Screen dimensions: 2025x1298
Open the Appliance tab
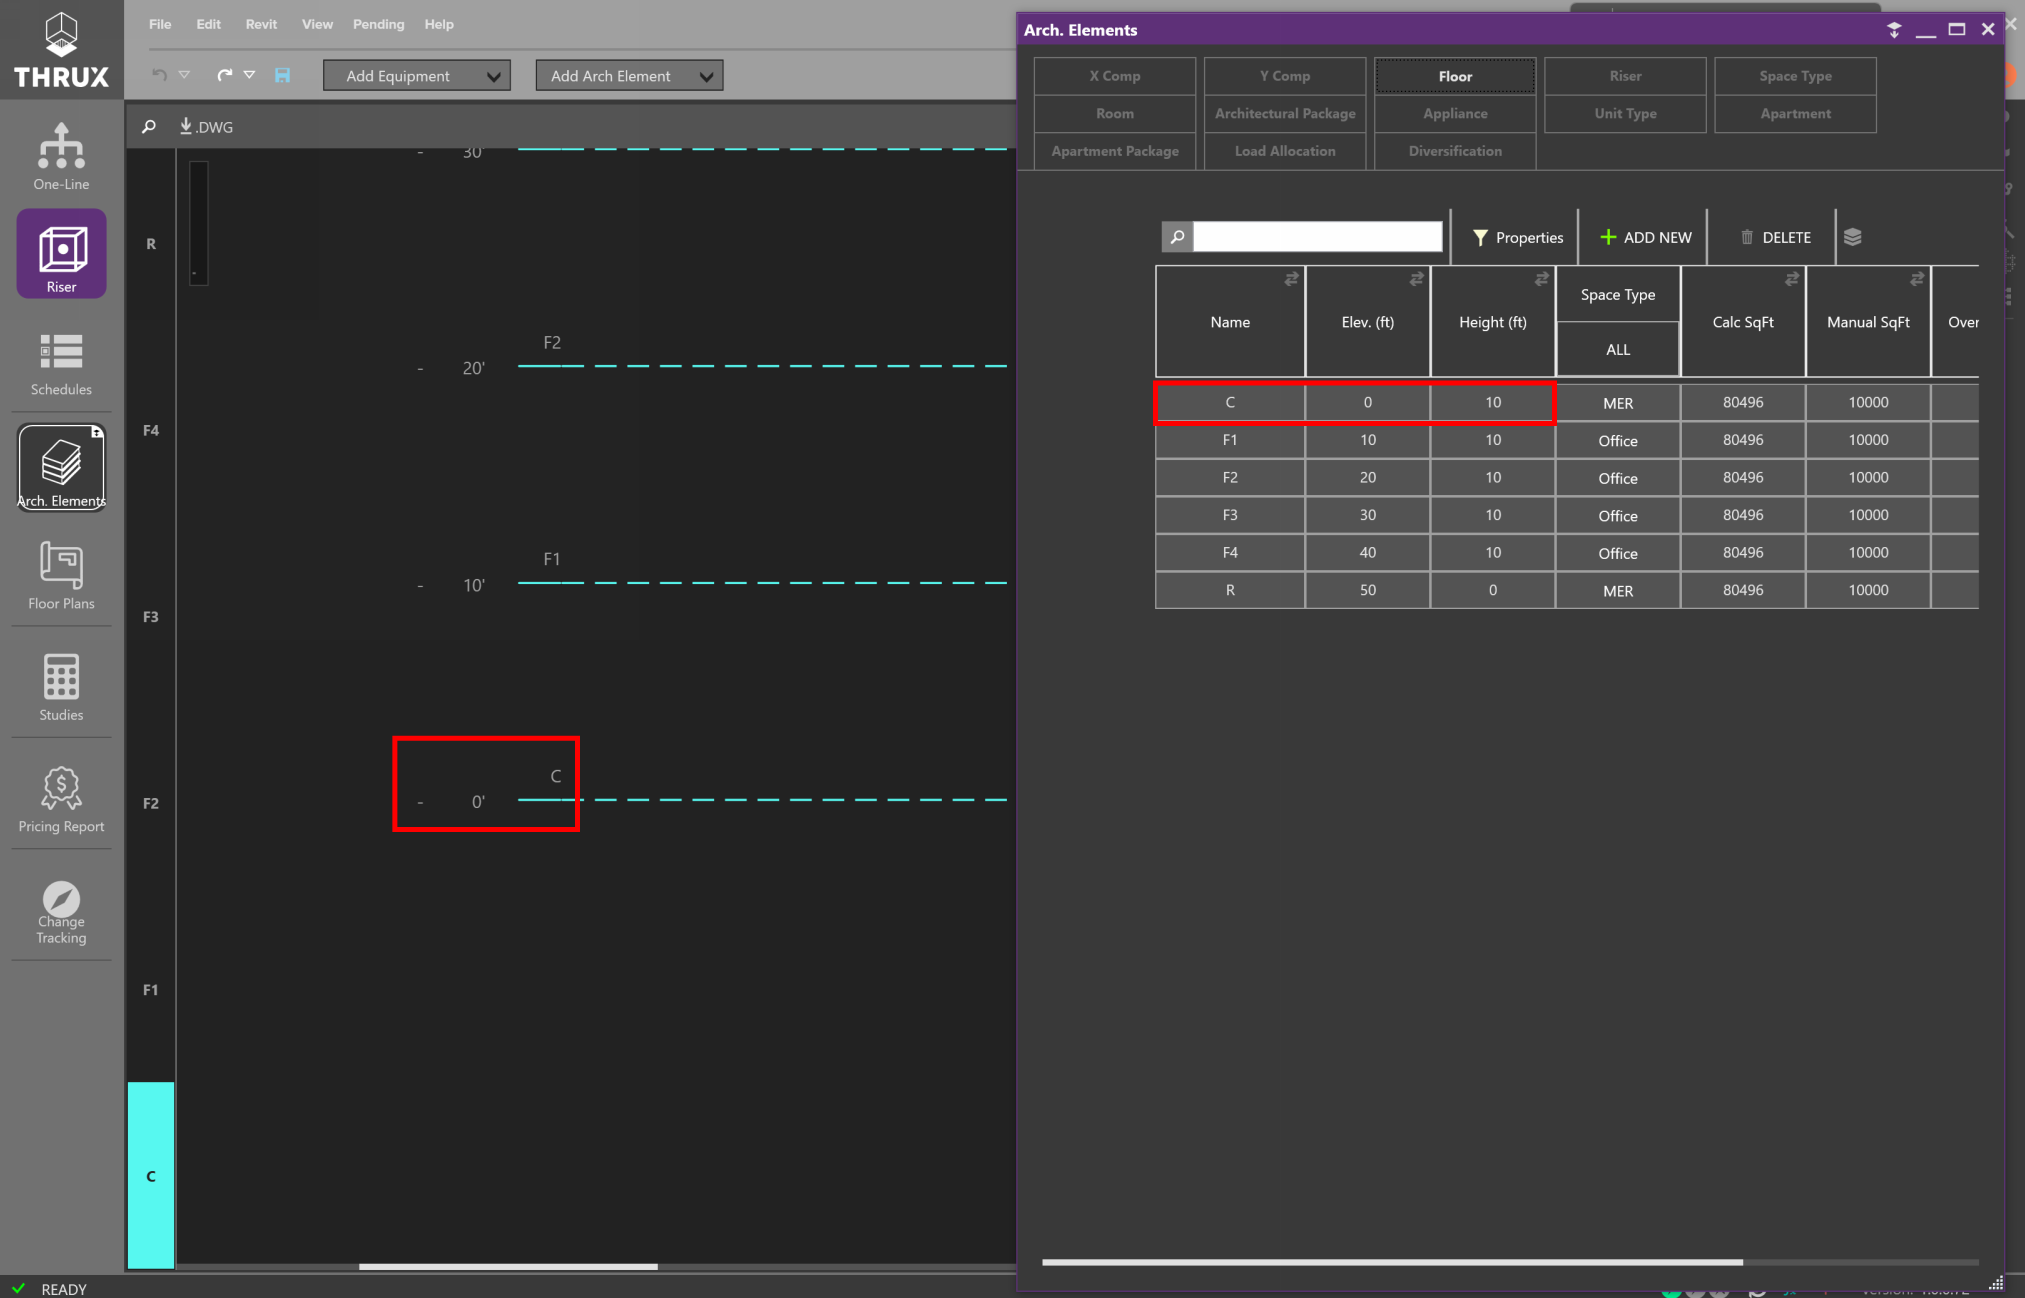point(1455,114)
